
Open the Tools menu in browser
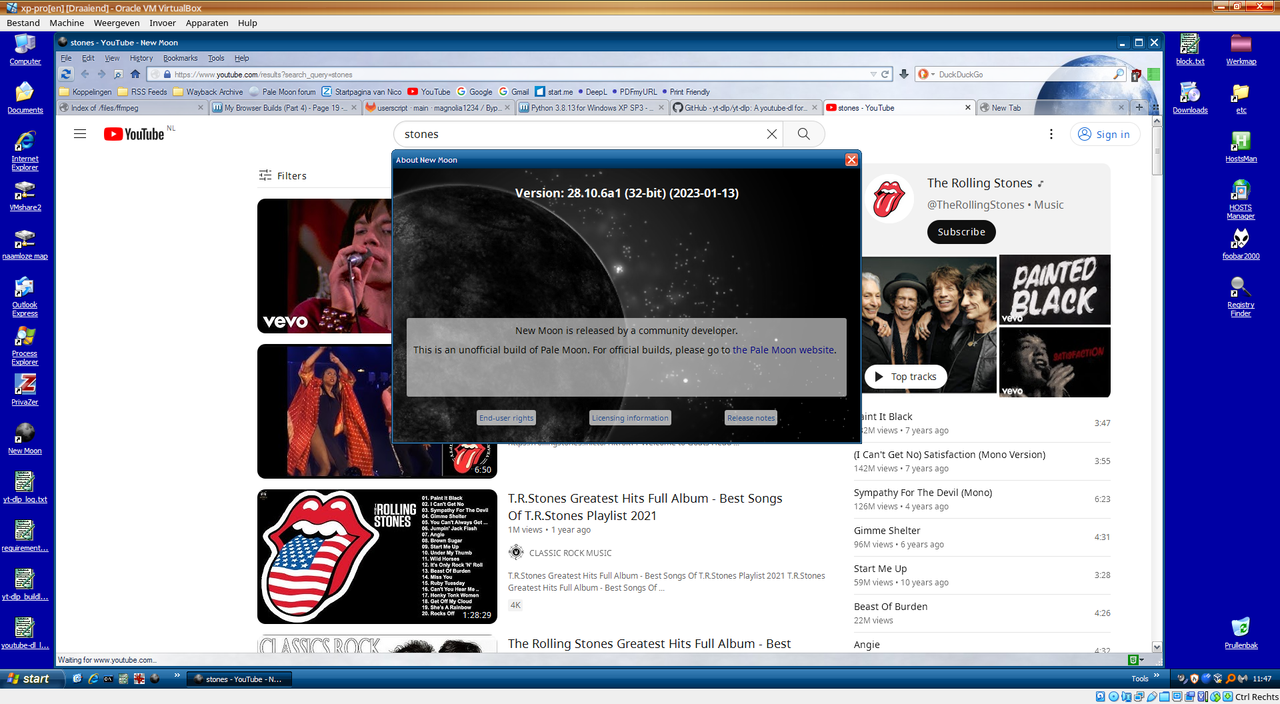coord(216,58)
